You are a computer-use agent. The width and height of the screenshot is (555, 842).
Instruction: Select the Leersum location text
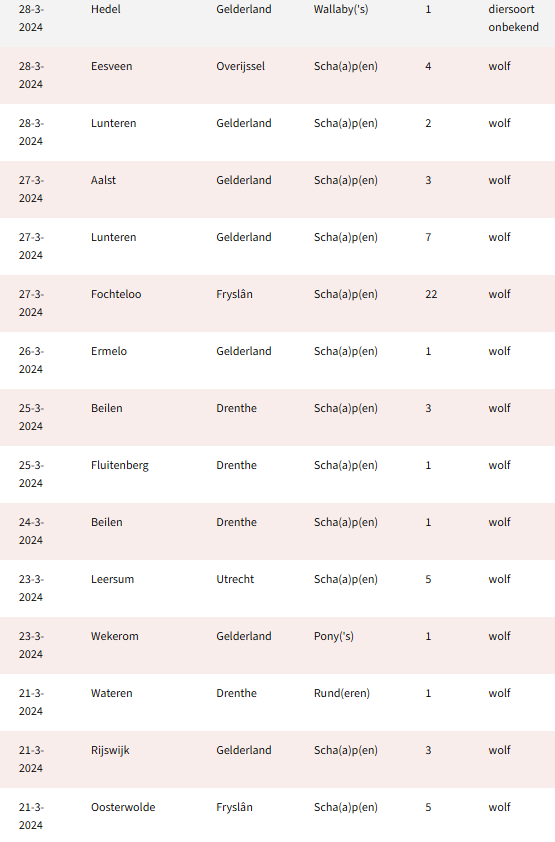tap(112, 579)
